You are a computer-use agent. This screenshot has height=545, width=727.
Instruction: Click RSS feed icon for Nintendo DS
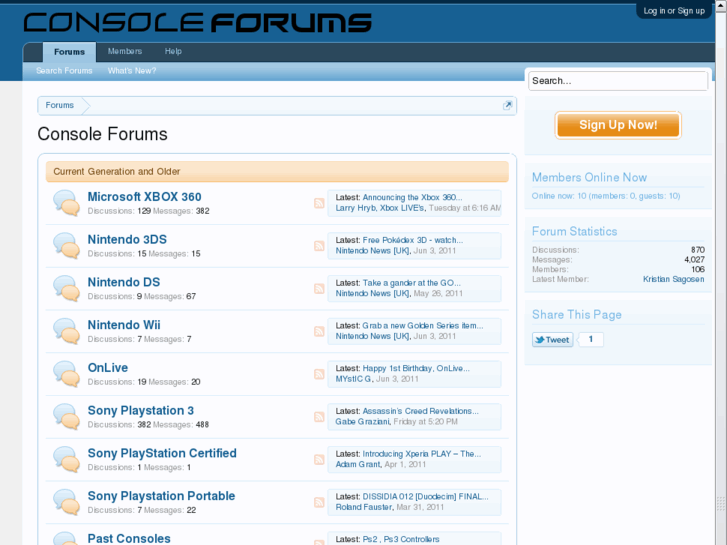(x=319, y=289)
